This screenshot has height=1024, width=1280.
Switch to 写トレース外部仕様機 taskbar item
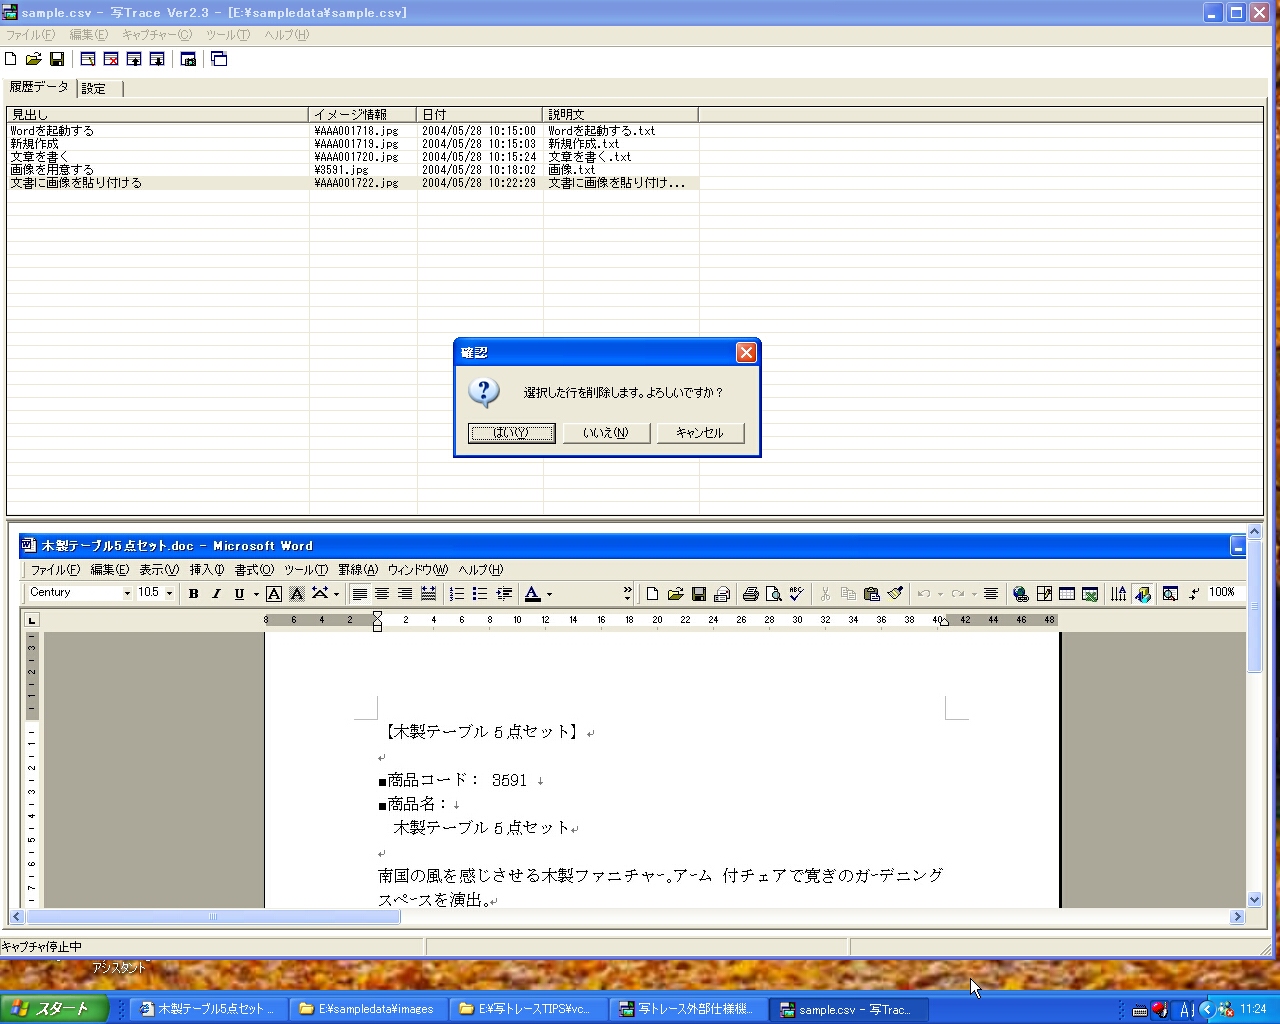688,1009
